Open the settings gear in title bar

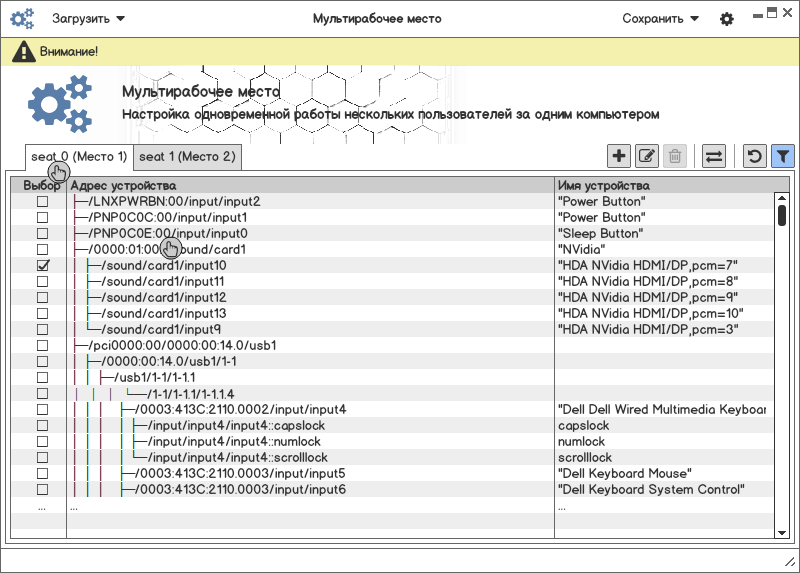pos(727,19)
